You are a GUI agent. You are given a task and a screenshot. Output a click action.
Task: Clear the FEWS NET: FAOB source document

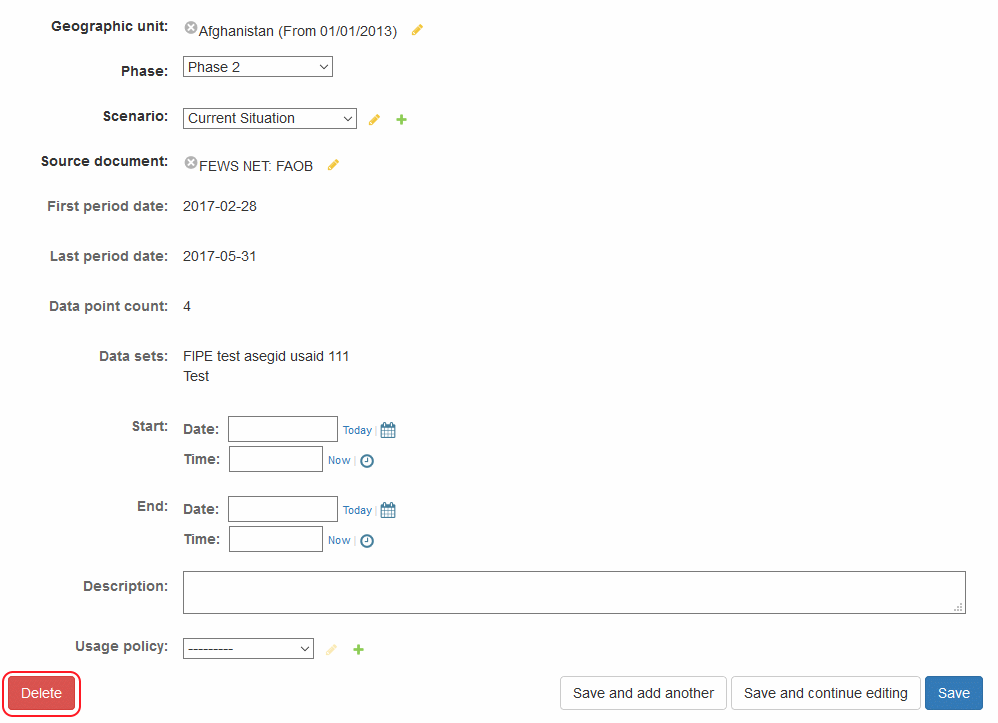pos(191,163)
